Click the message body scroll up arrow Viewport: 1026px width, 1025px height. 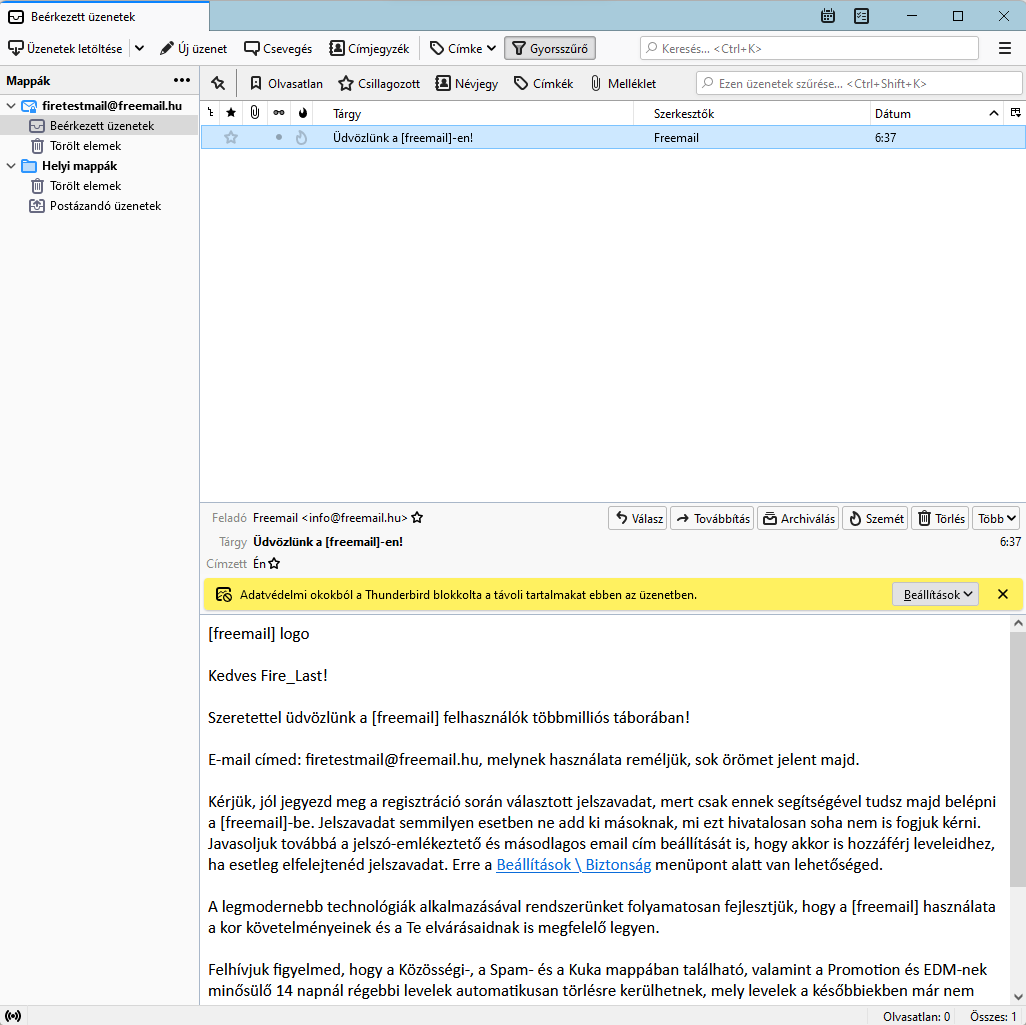[1017, 623]
